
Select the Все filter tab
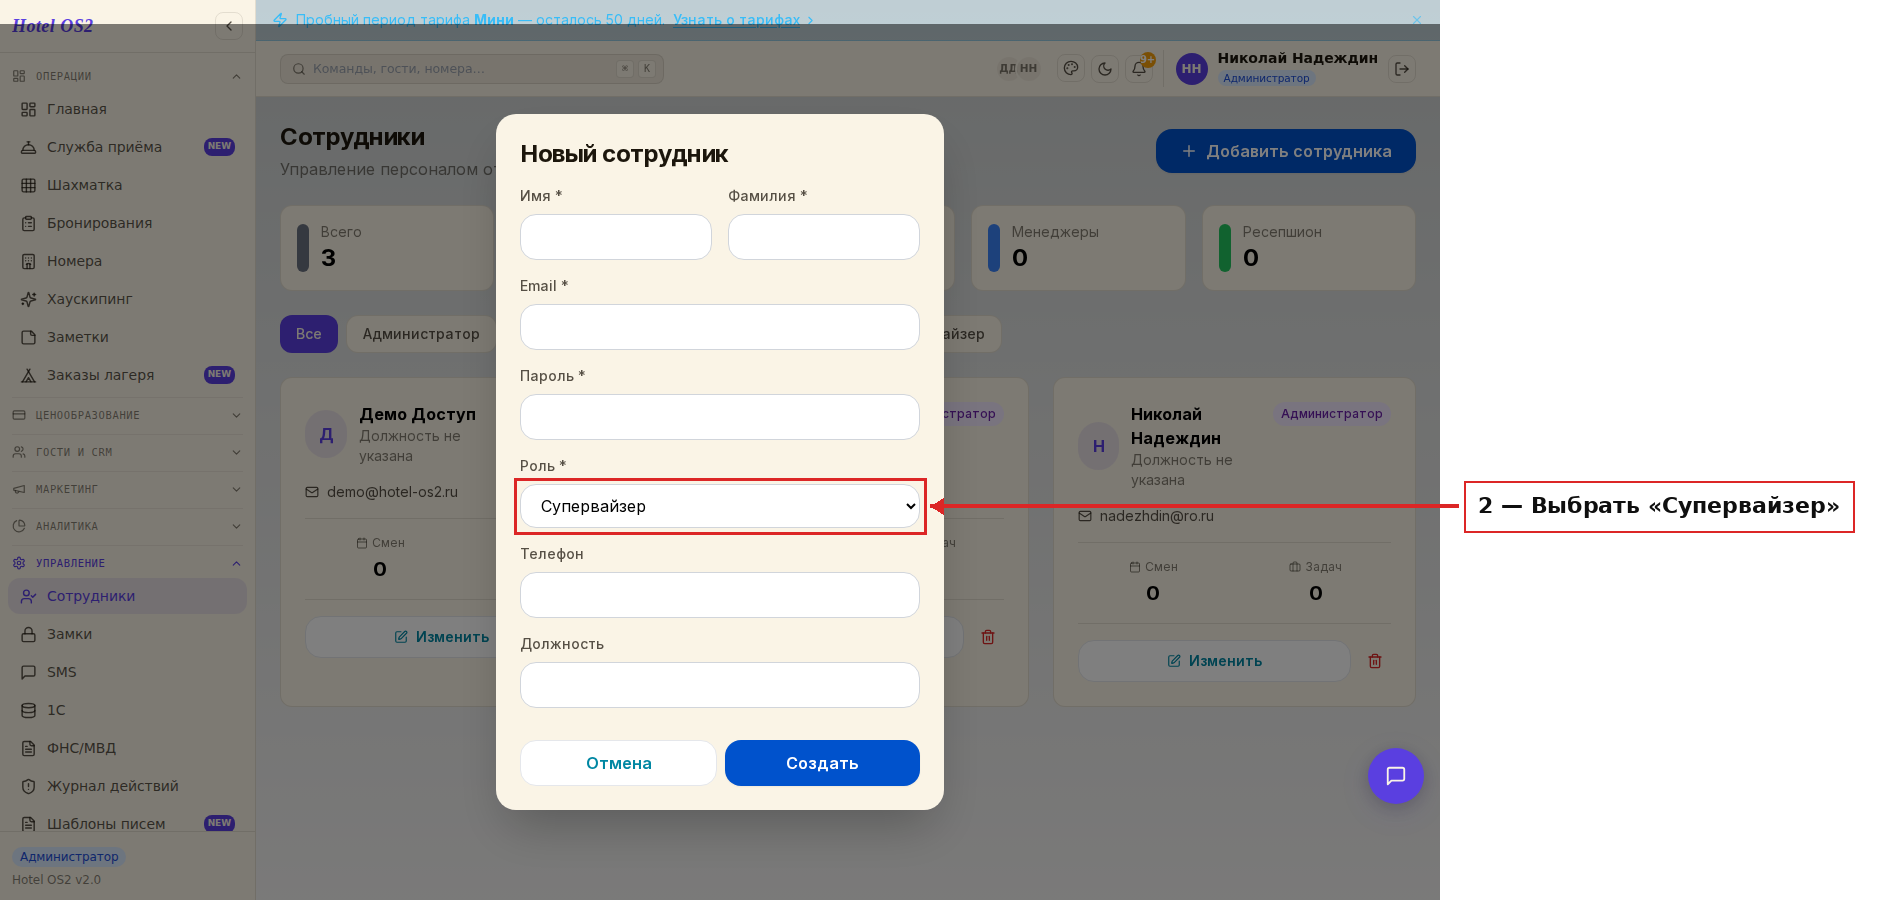pyautogui.click(x=309, y=334)
